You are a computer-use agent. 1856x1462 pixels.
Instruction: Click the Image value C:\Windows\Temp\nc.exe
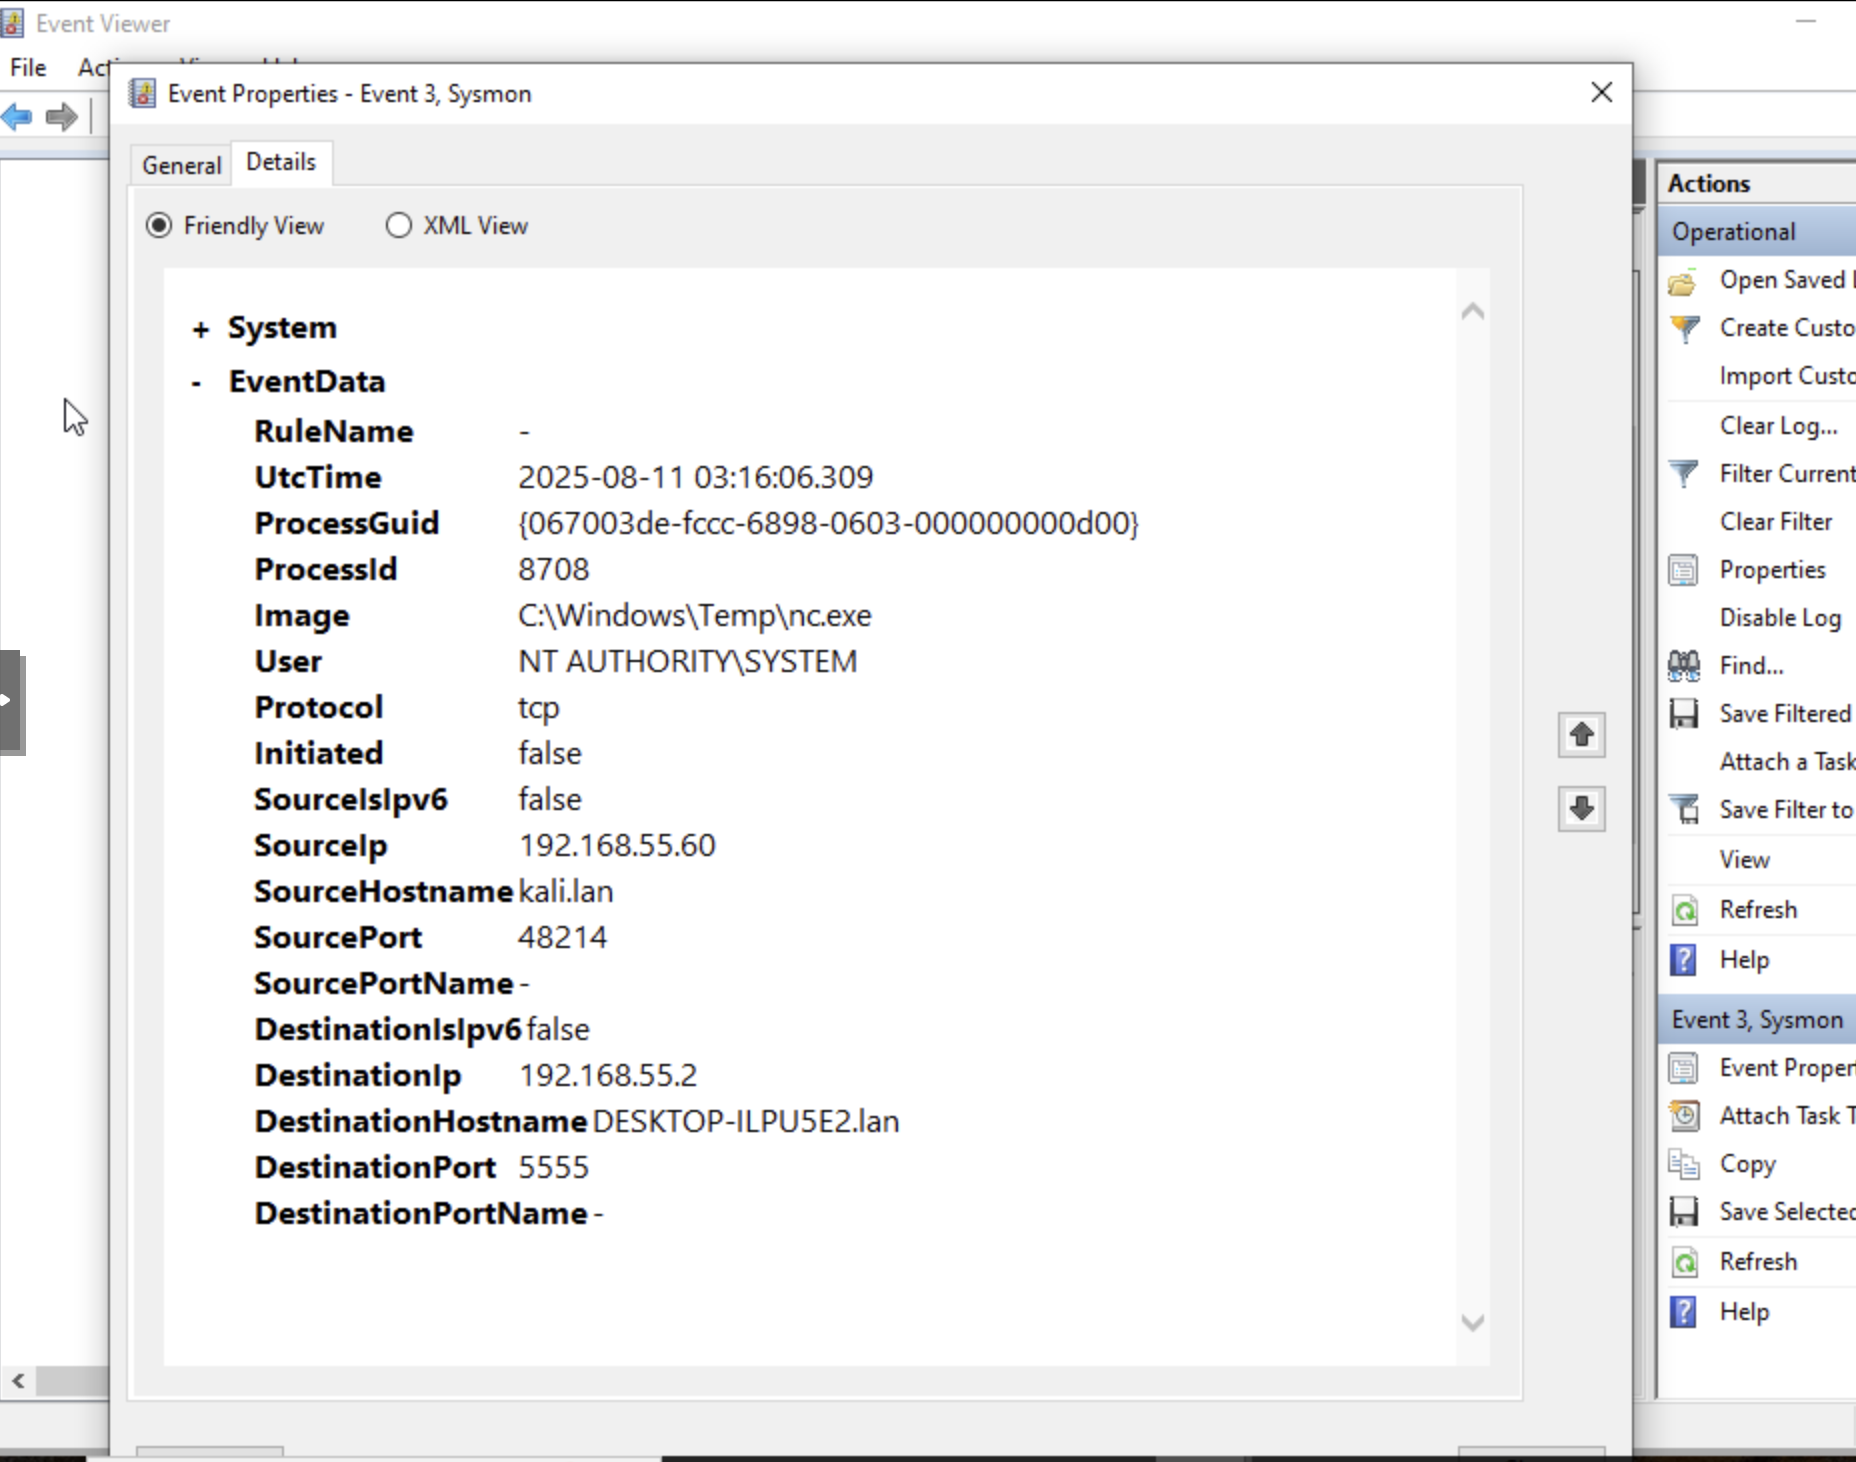(695, 615)
